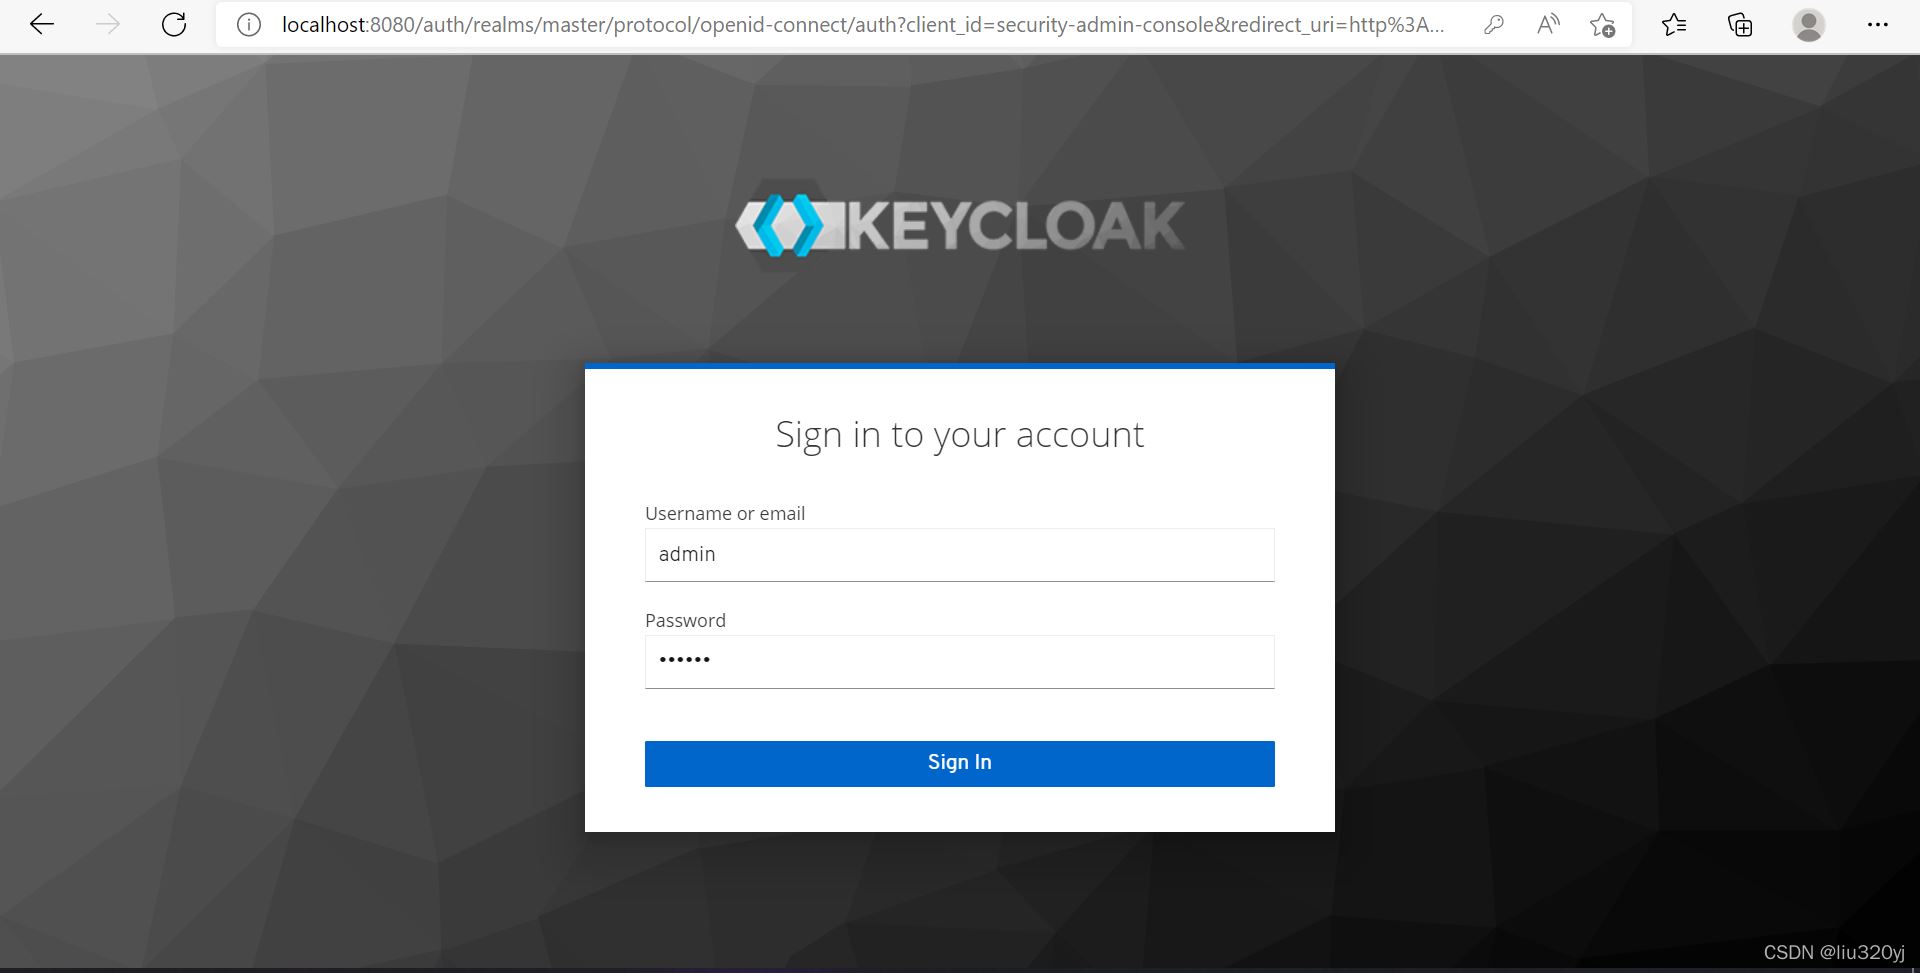This screenshot has width=1920, height=973.
Task: Open the Favorites list icon
Action: pyautogui.click(x=1674, y=25)
